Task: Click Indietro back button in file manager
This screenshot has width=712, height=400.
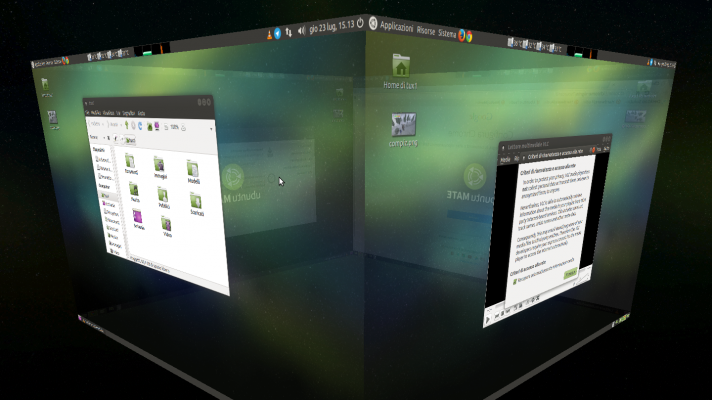Action: (95, 123)
